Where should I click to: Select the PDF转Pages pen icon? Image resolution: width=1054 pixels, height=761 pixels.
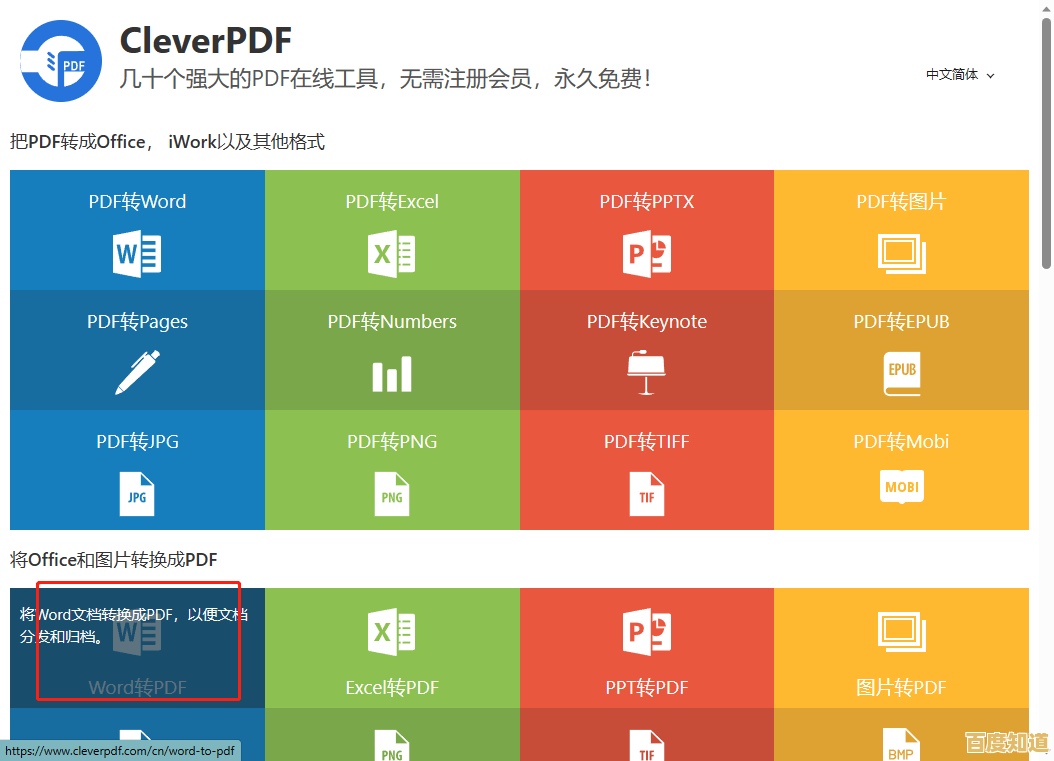(137, 373)
